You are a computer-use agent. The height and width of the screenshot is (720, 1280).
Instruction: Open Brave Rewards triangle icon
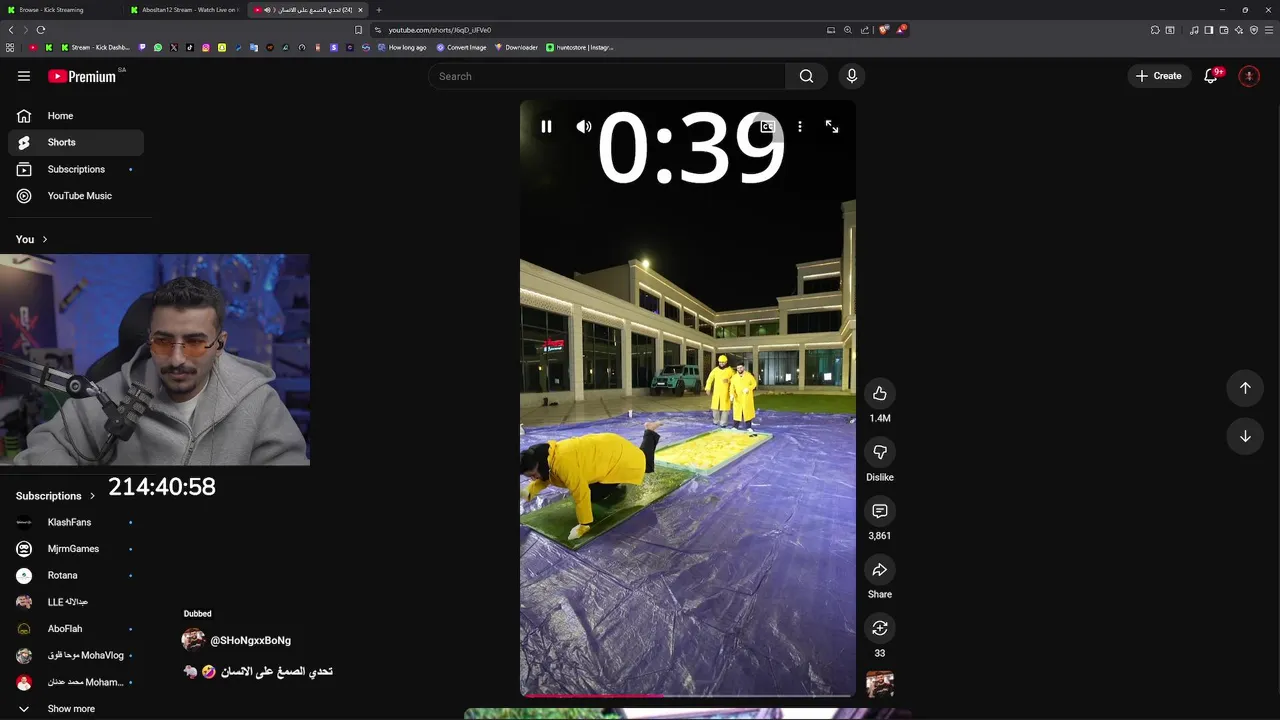901,30
